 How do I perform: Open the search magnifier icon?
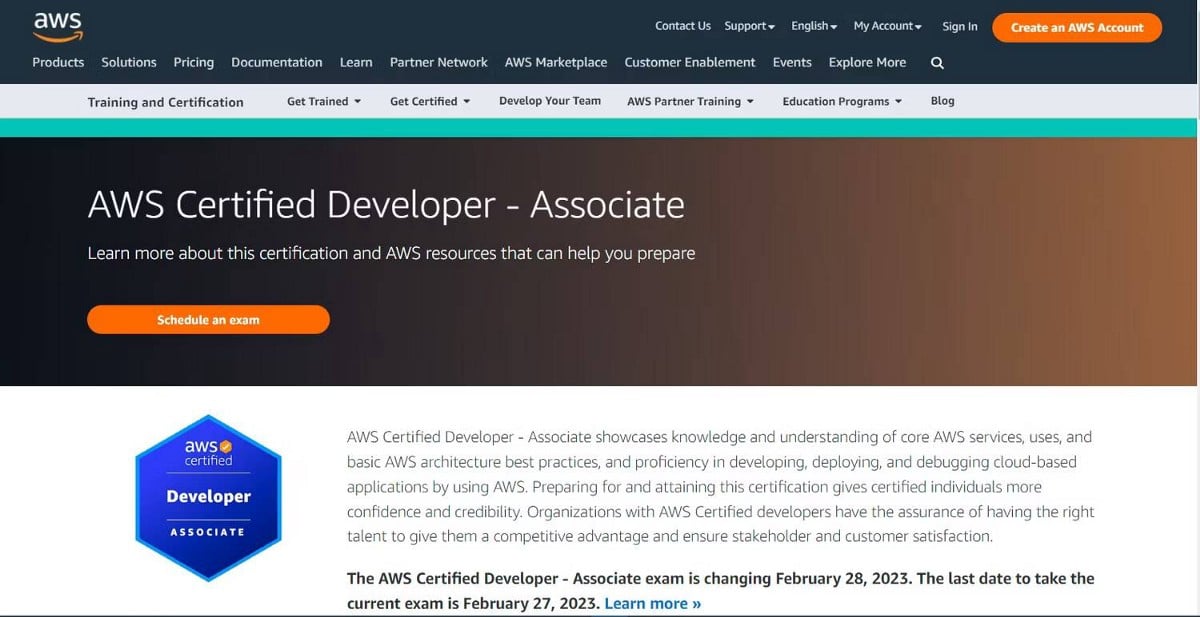tap(937, 62)
